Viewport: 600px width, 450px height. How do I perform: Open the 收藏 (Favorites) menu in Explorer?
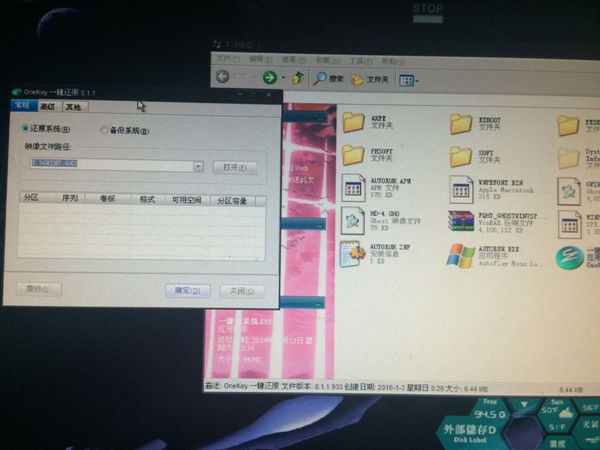[328, 60]
